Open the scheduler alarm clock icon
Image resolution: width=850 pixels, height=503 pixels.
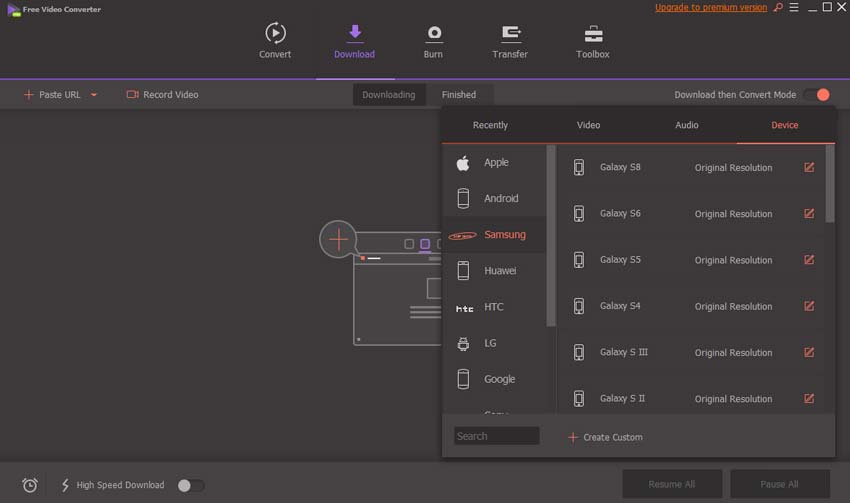pyautogui.click(x=30, y=485)
